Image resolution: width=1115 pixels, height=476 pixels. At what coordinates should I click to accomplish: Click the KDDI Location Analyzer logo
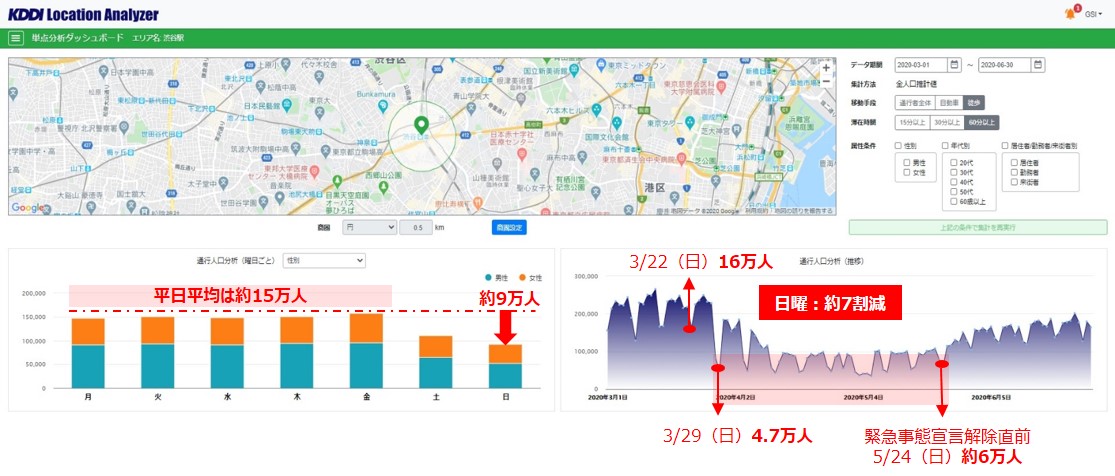(x=83, y=14)
